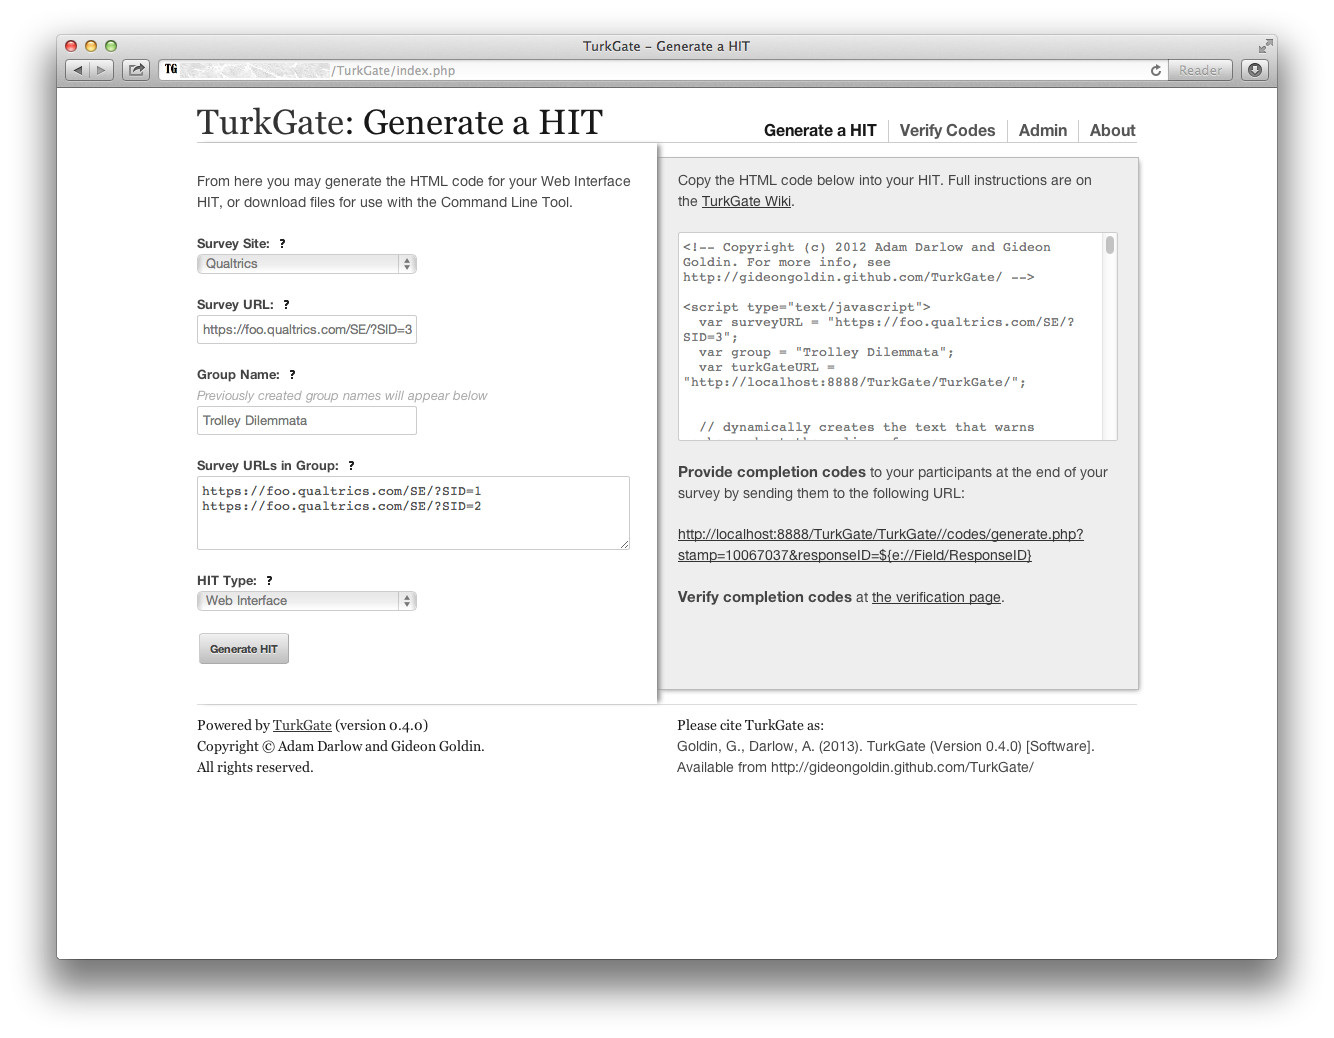Screen dimensions: 1334x1038
Task: Click the back navigation arrow
Action: [x=77, y=69]
